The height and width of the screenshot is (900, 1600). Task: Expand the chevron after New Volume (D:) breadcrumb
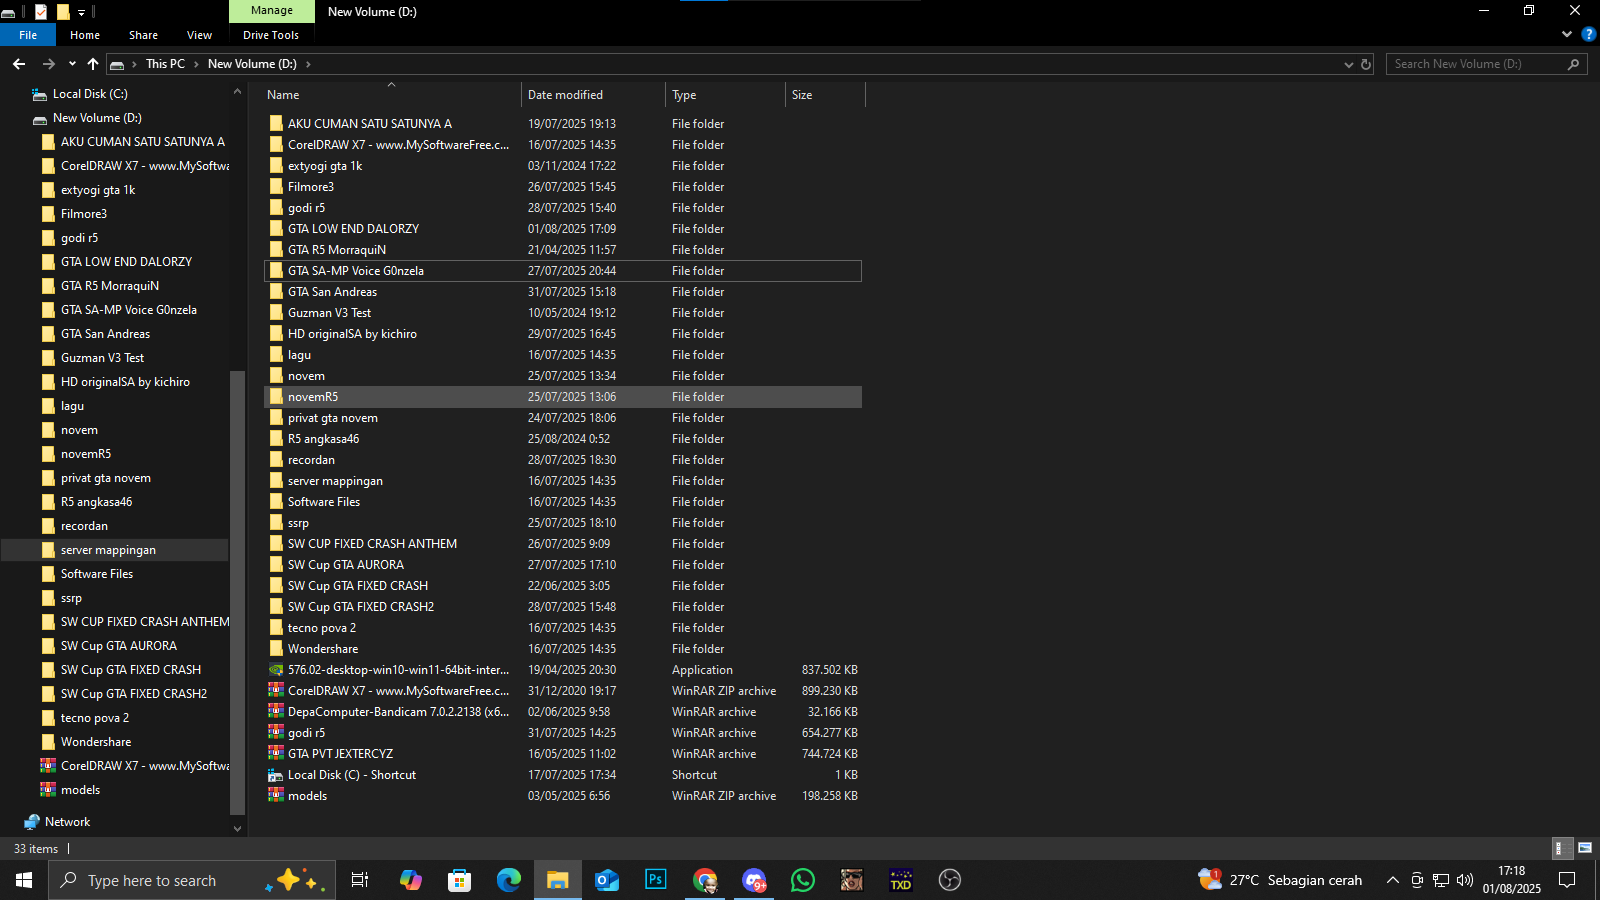pos(308,64)
